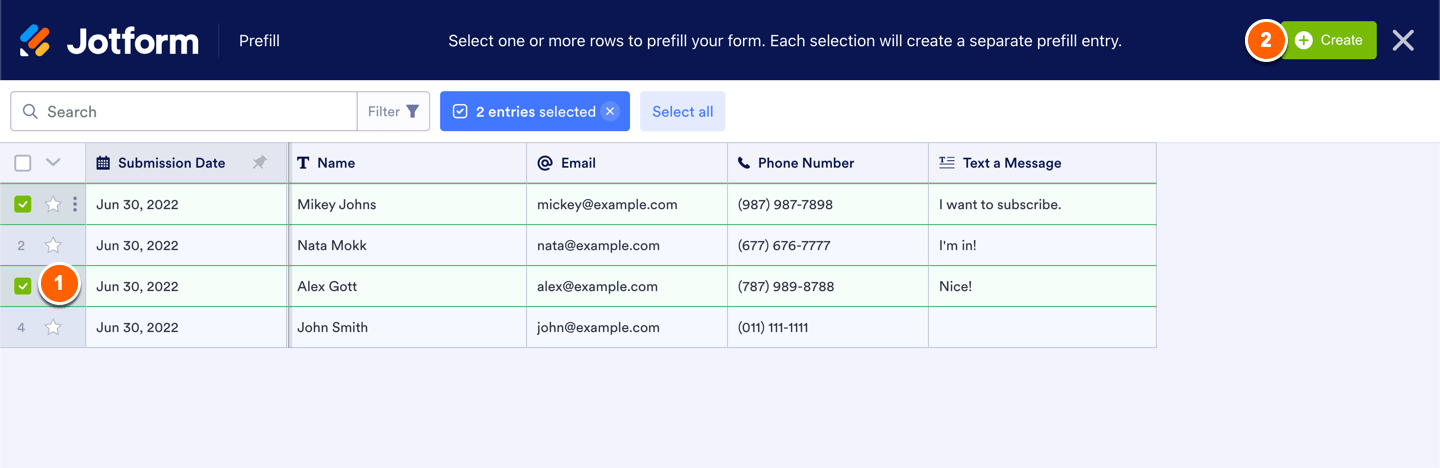1440x468 pixels.
Task: Click the Jotform logo
Action: 109,41
